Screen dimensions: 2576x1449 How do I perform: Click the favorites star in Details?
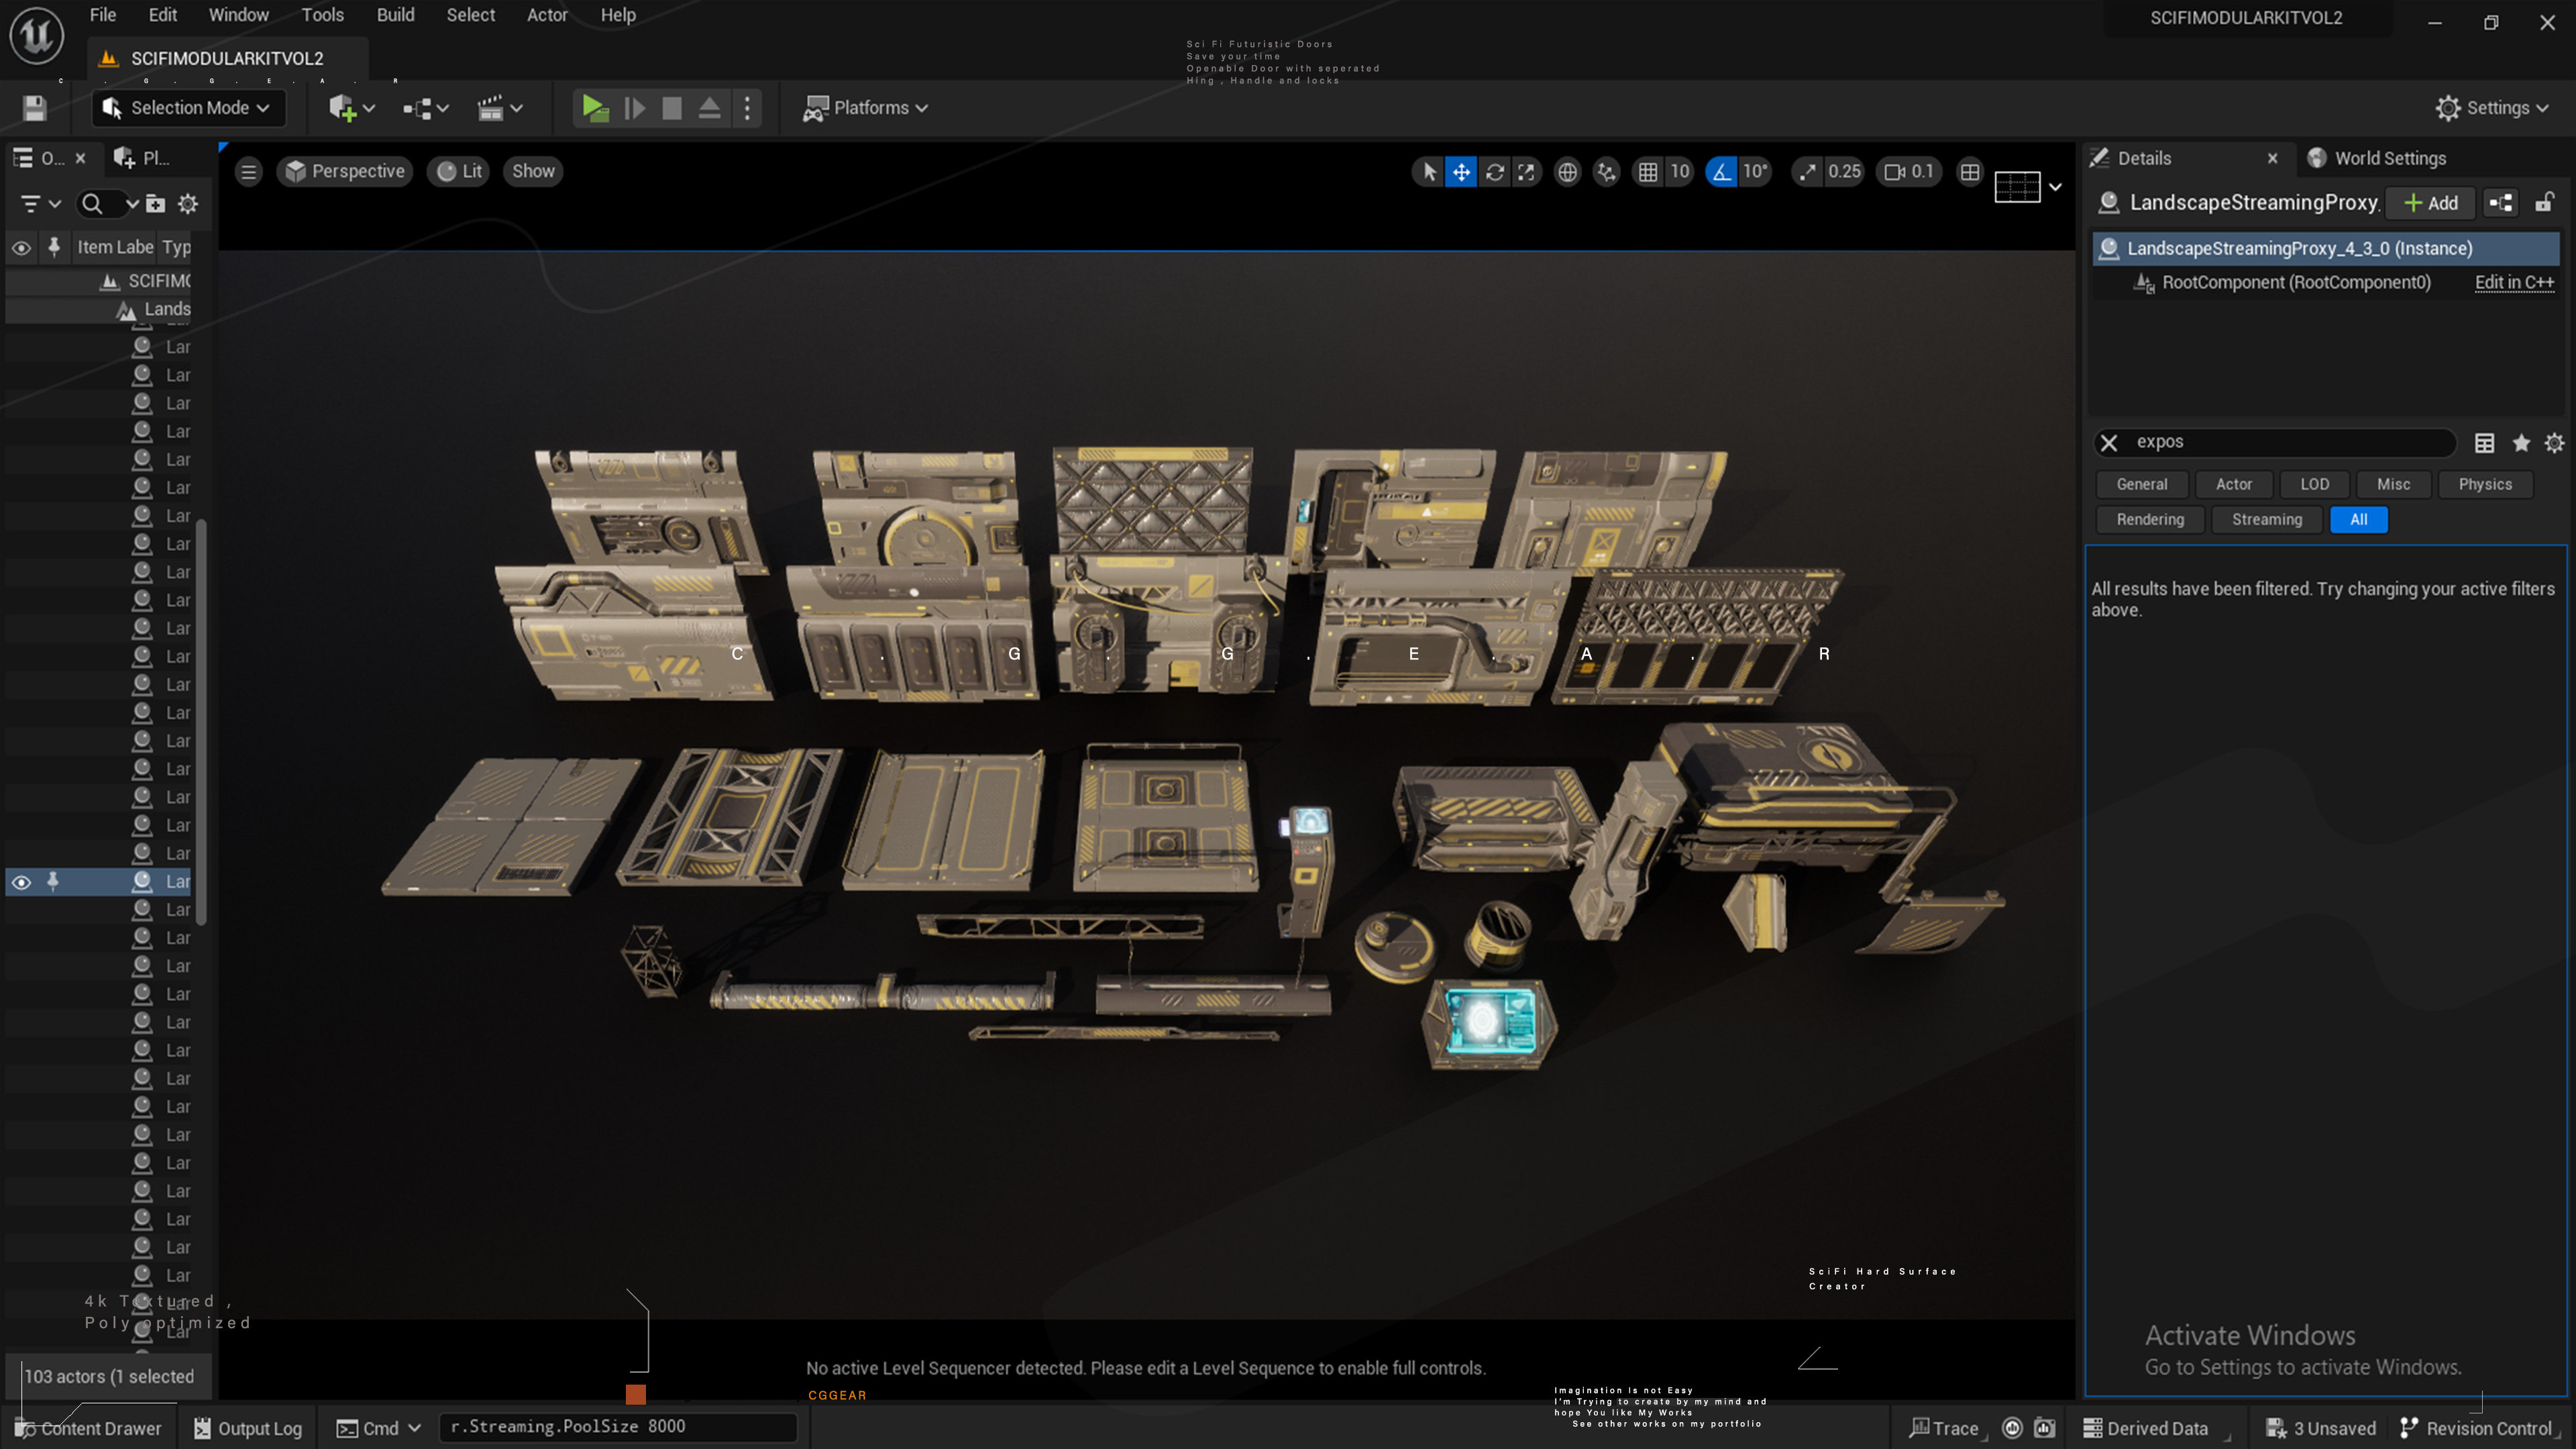point(2521,443)
